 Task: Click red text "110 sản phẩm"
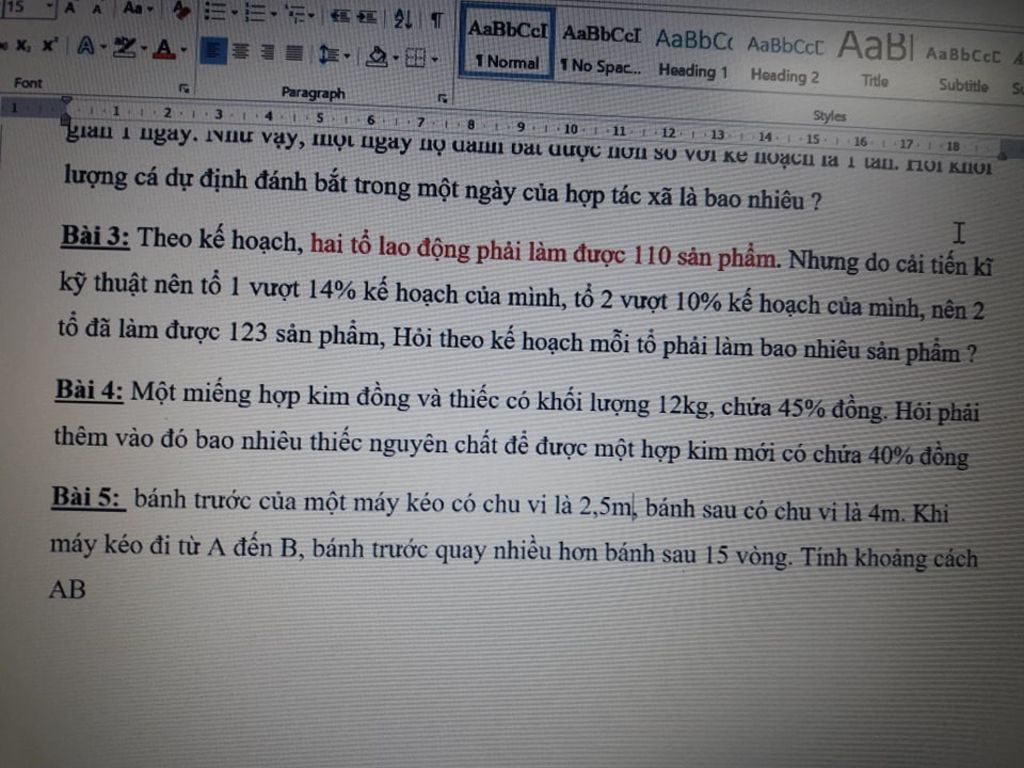[x=705, y=257]
